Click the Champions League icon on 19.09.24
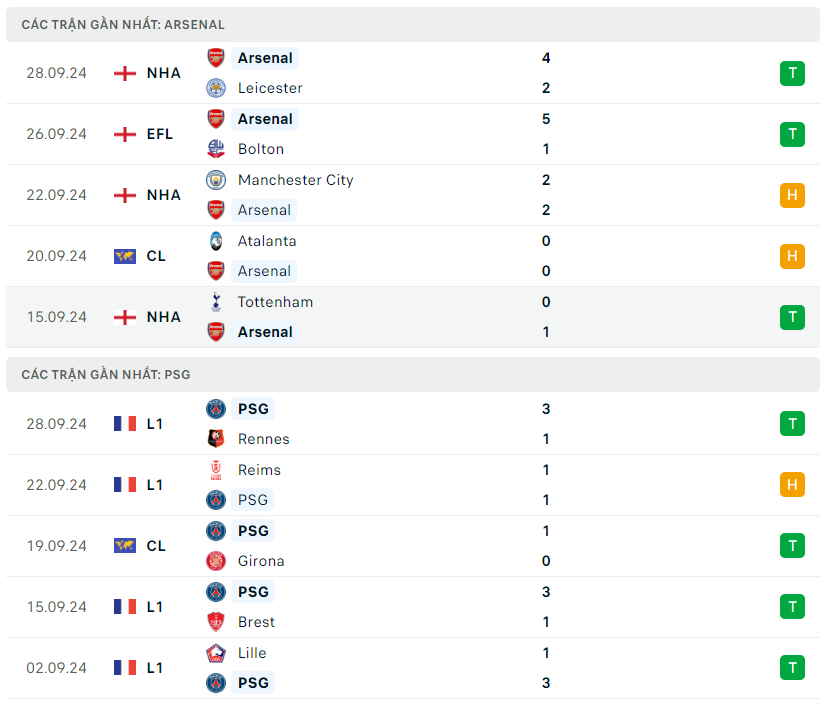 (x=125, y=546)
